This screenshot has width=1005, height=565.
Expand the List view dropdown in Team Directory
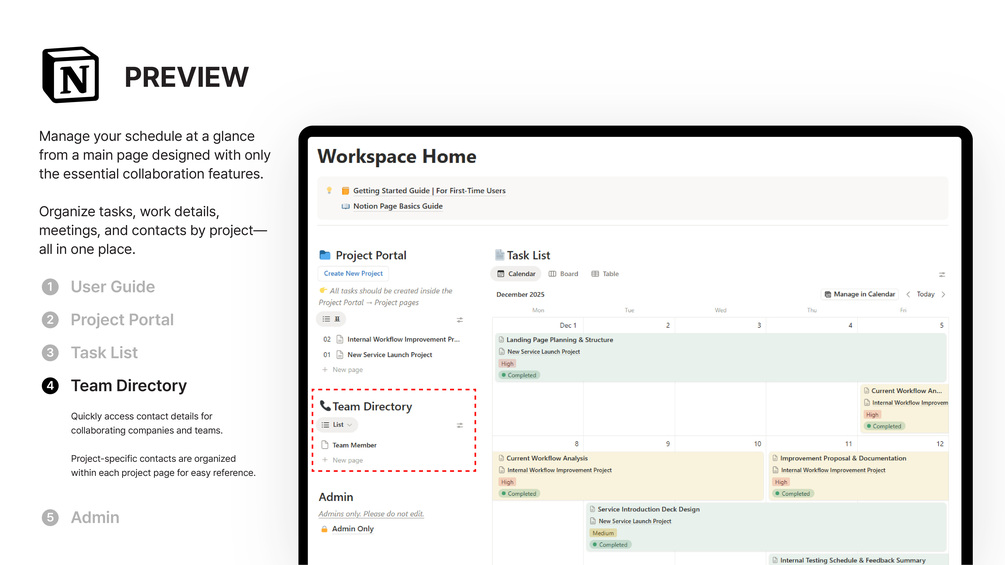(337, 425)
